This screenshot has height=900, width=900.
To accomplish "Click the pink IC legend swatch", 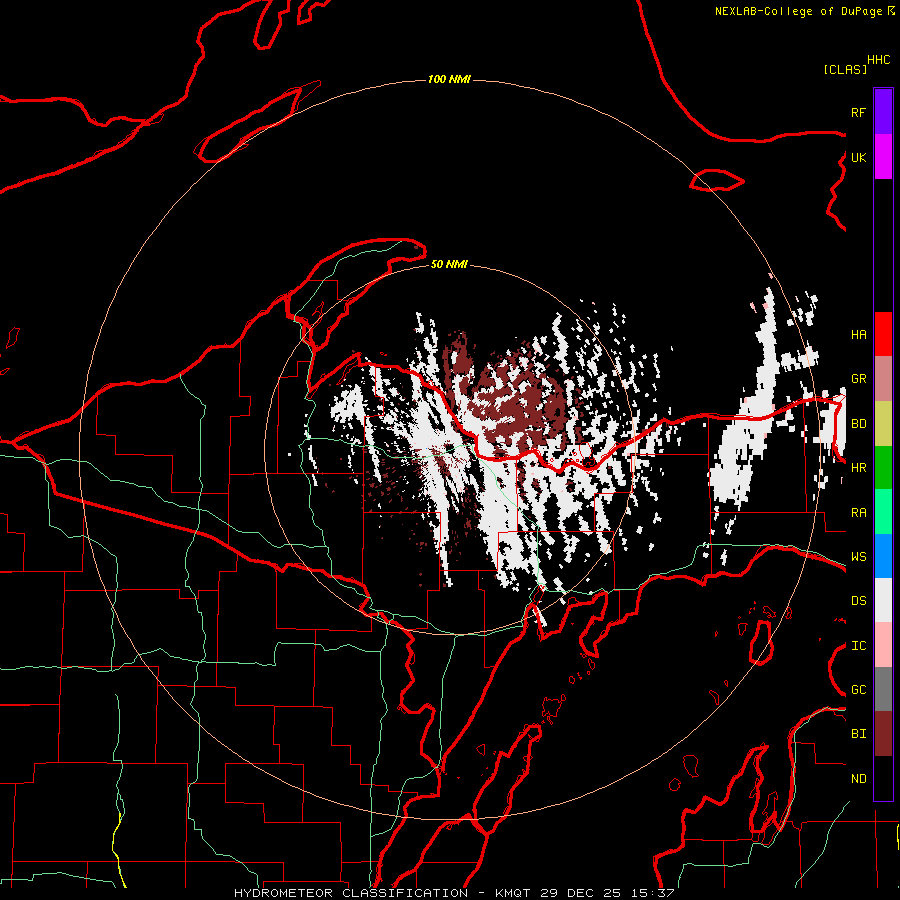I will click(x=883, y=645).
